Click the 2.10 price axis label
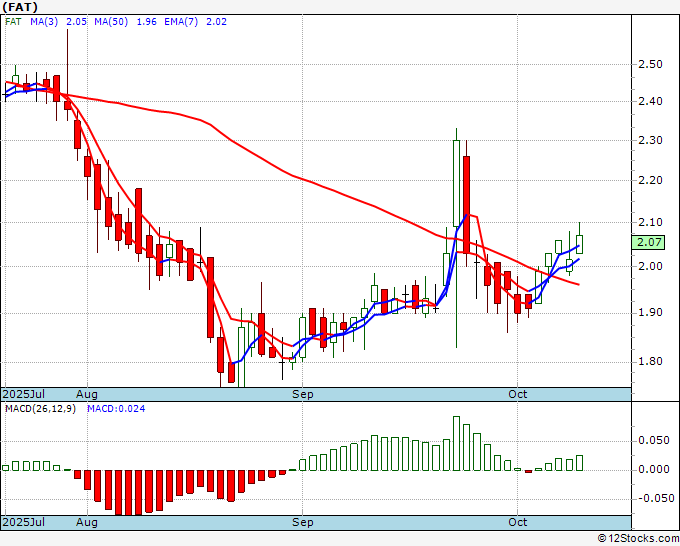 650,222
